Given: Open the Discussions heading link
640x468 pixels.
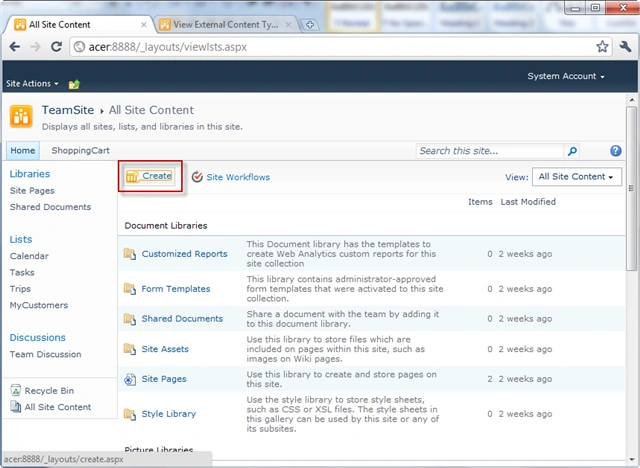Looking at the screenshot, I should point(38,338).
